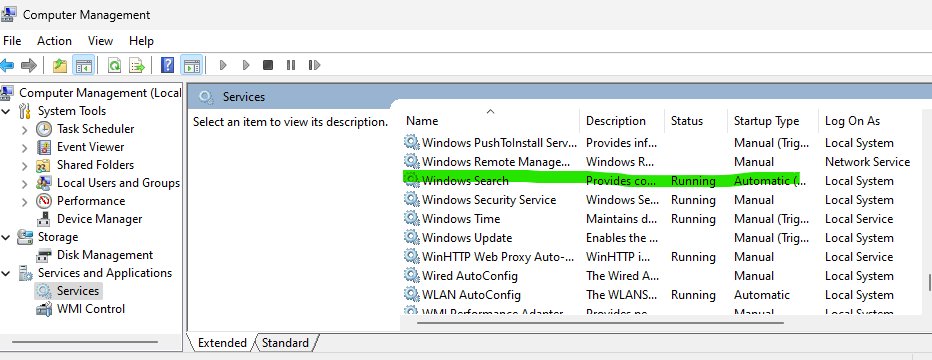Expand the Task Scheduler node
Screen dimensions: 932x360
(24, 129)
